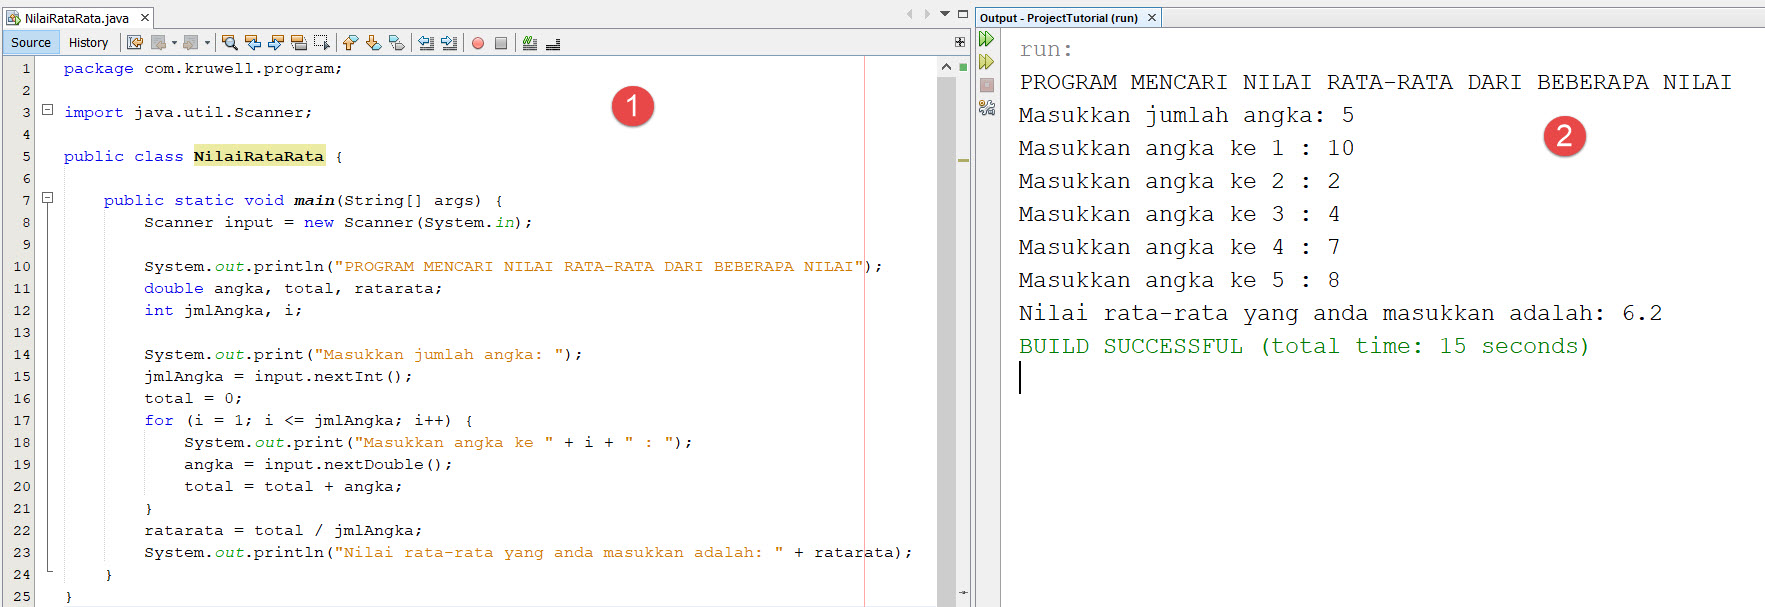Collapse the import fold on line 3
Screen dimensions: 1765x607
(47, 110)
